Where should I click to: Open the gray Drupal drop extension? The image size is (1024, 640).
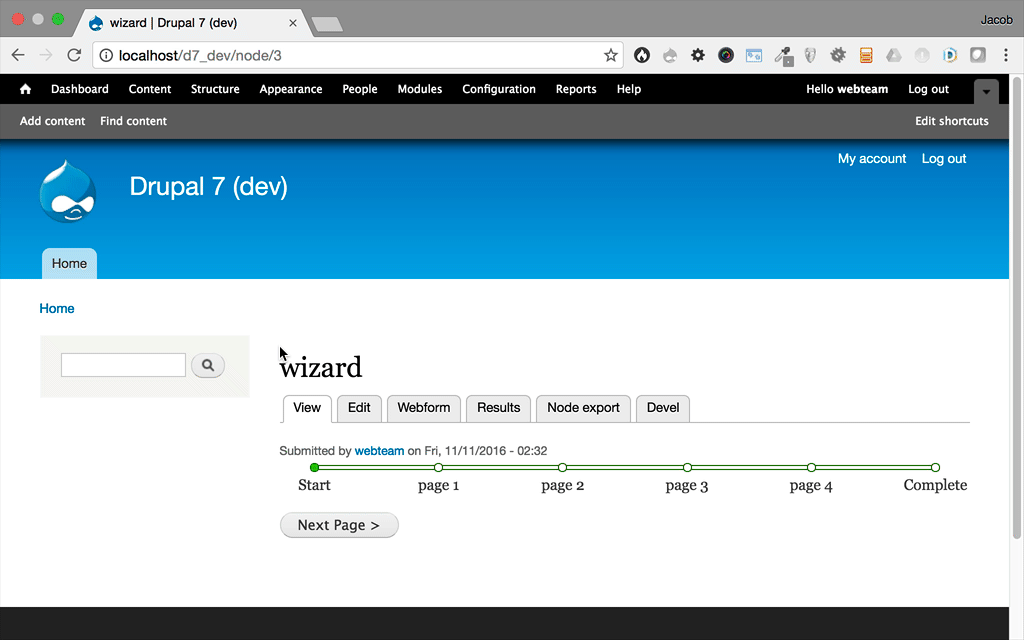click(x=670, y=56)
